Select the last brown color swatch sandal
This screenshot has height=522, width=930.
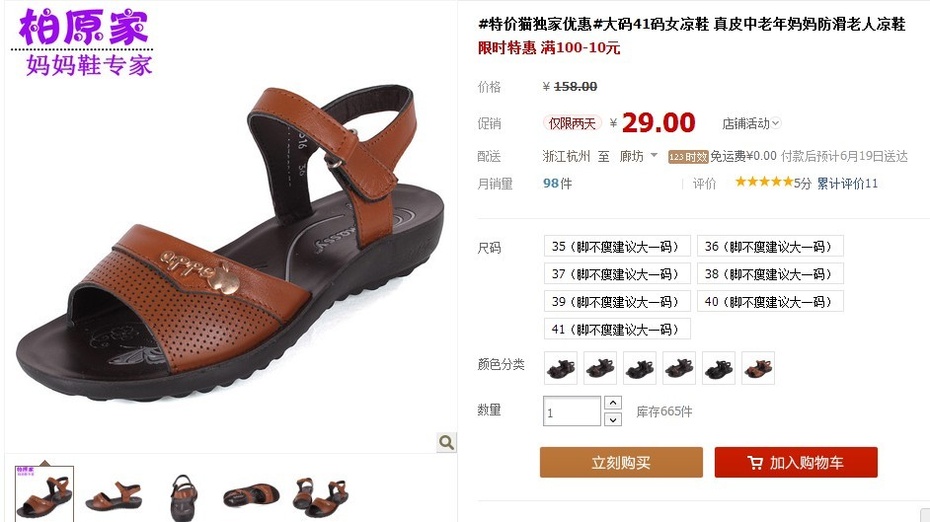758,368
